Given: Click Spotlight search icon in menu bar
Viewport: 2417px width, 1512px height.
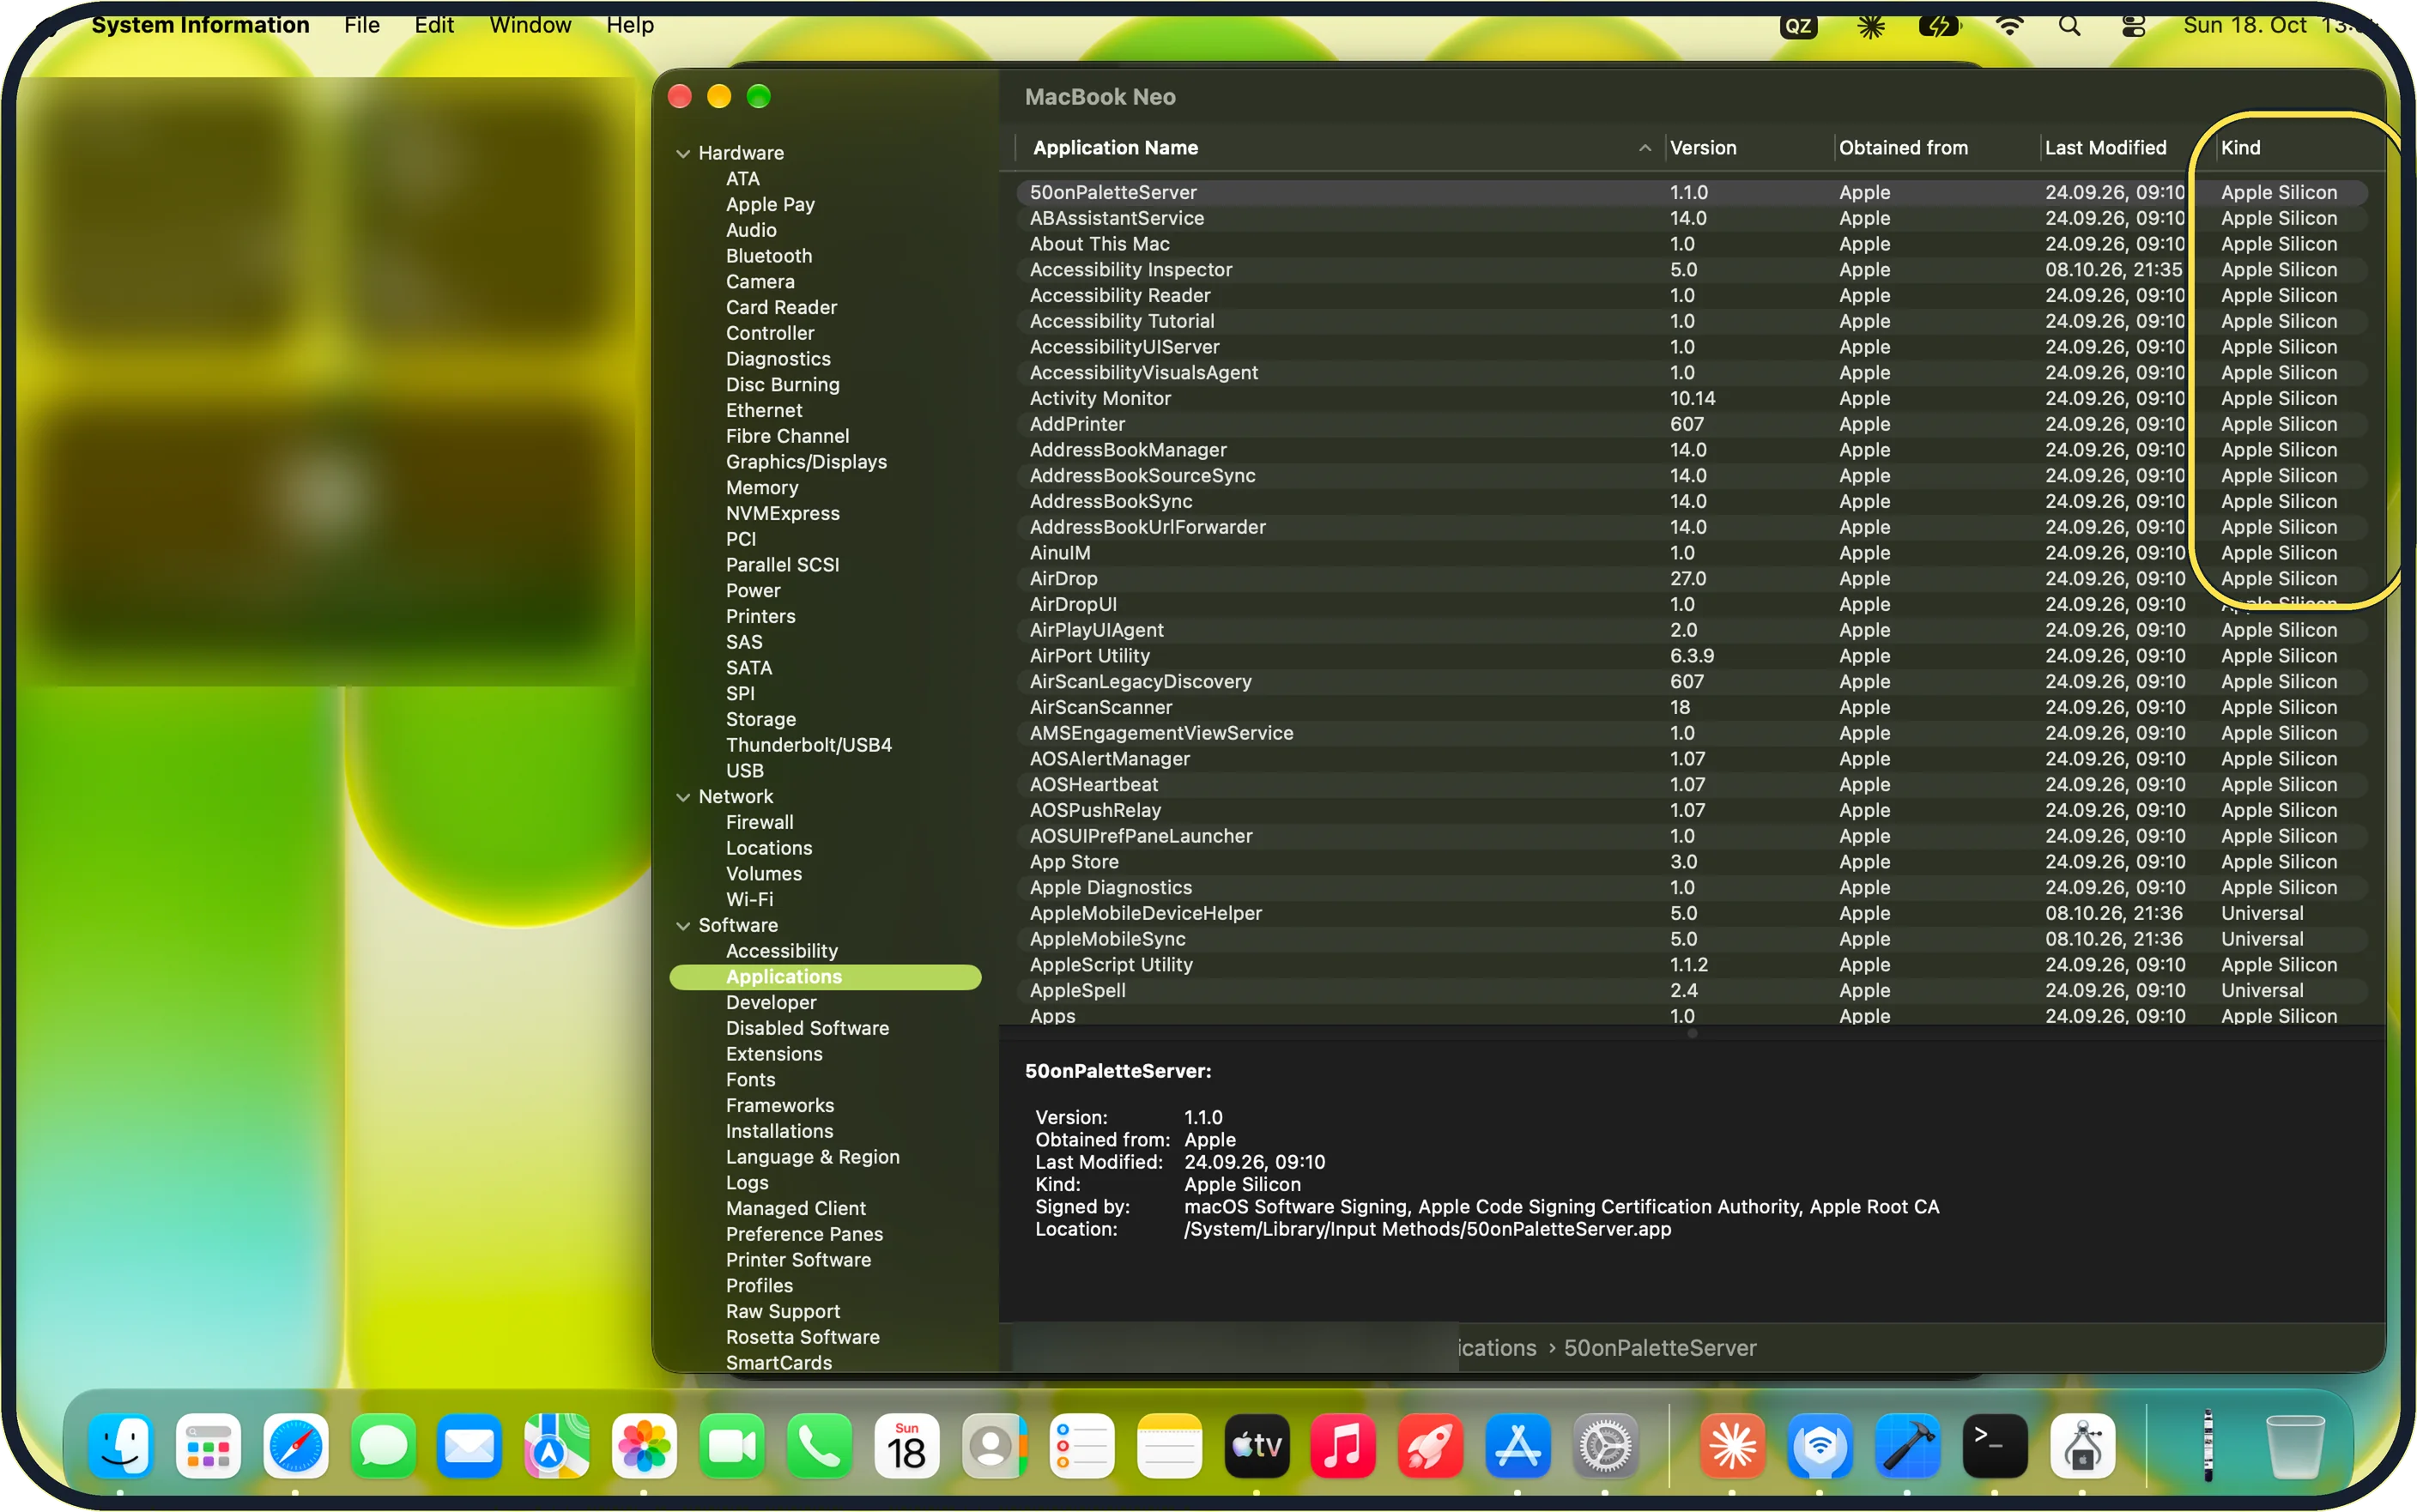Looking at the screenshot, I should 2069,26.
